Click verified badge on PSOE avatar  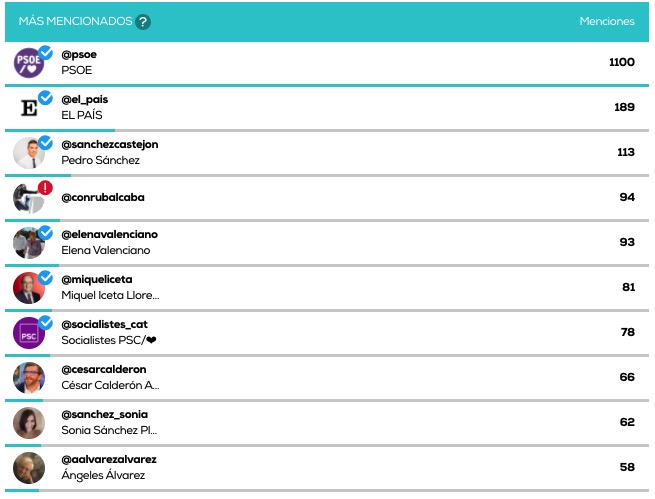point(46,53)
